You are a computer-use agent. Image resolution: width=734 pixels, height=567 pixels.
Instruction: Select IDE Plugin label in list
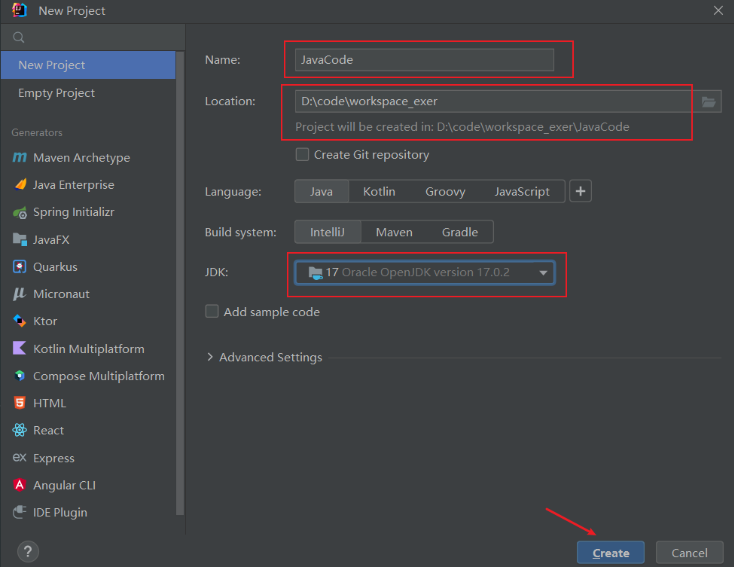pos(60,513)
